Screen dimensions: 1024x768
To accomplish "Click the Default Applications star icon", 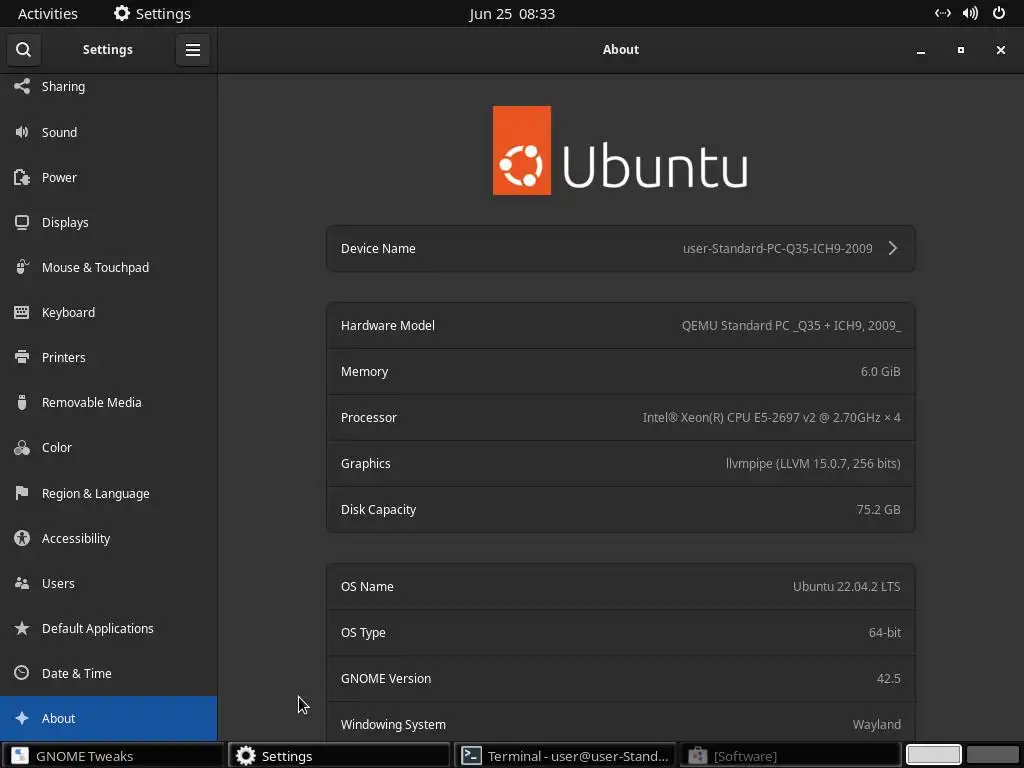I will click(x=22, y=628).
